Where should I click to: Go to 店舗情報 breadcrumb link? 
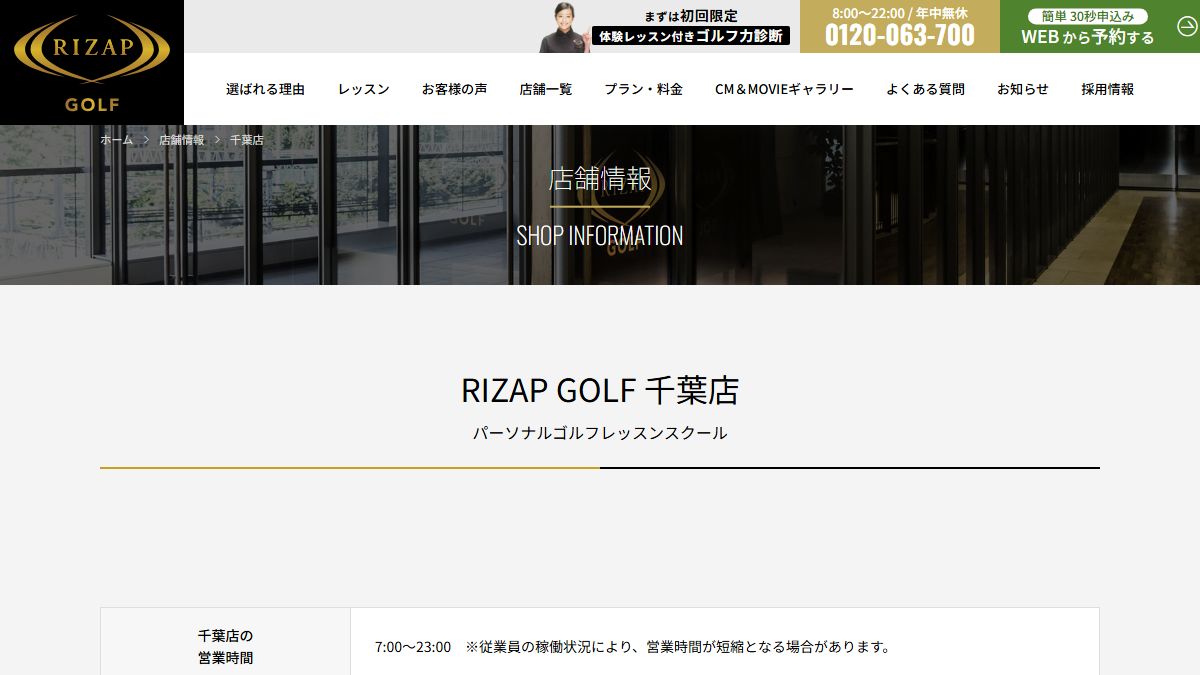click(181, 140)
